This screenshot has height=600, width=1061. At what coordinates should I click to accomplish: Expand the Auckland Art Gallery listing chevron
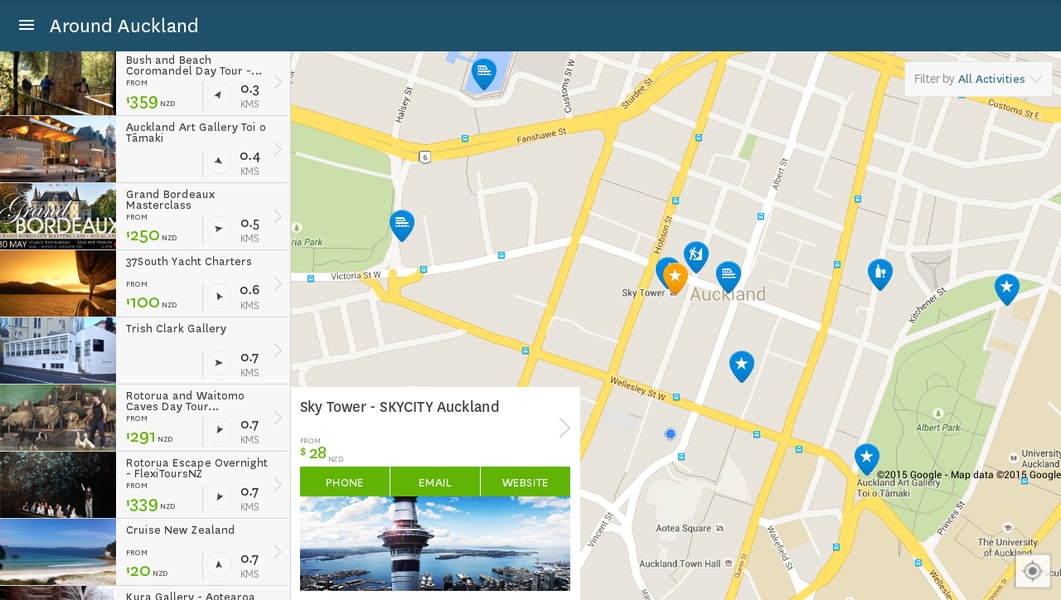277,149
